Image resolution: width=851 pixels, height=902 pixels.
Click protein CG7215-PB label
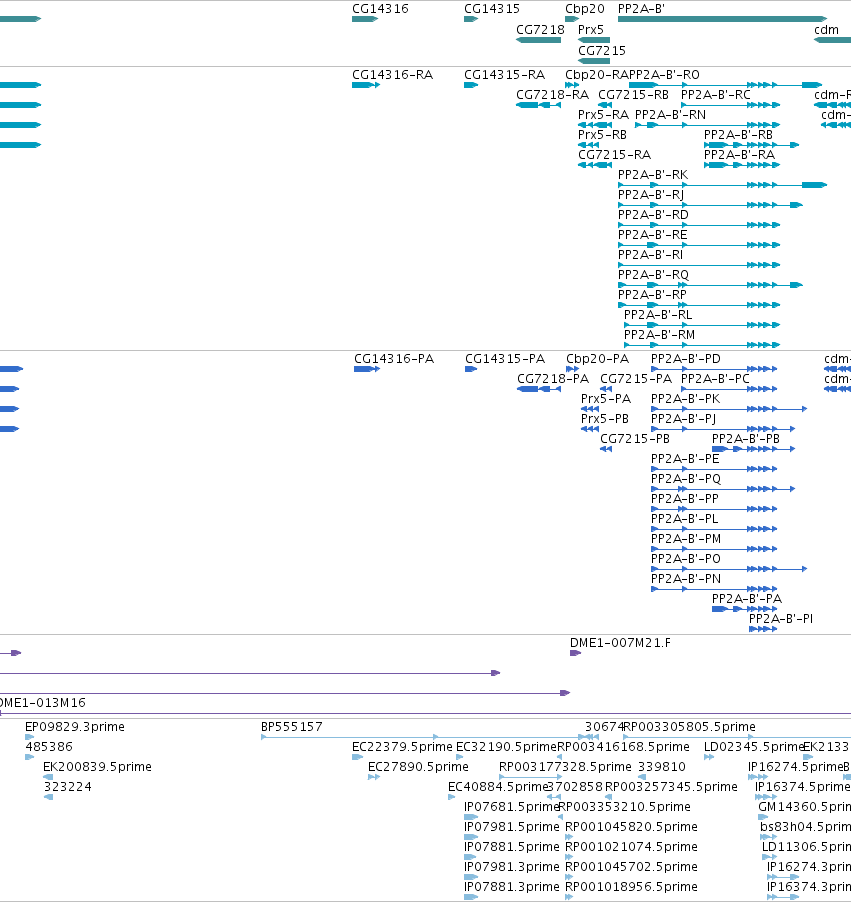tap(635, 439)
